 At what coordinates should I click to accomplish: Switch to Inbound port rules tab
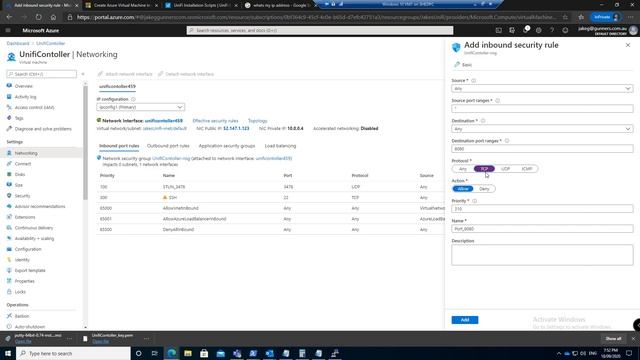[119, 146]
